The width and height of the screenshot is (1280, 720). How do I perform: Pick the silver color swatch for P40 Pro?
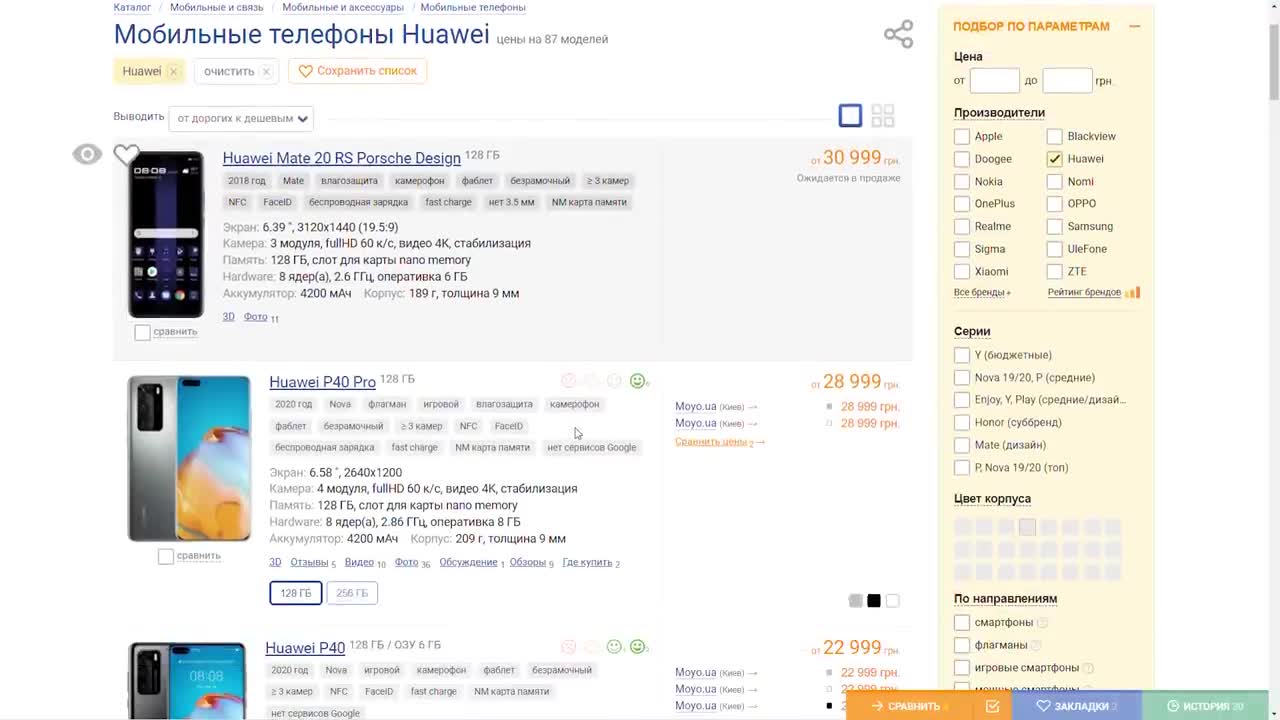pos(855,601)
